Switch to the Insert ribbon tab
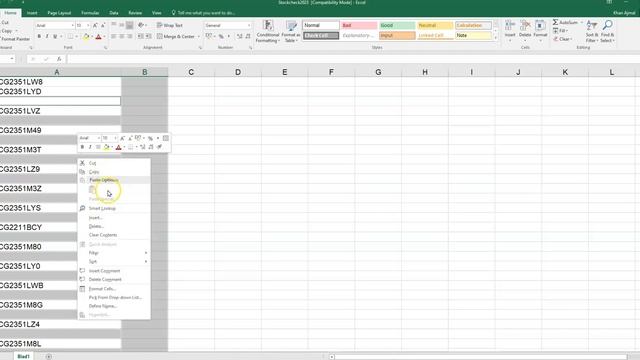 (32, 13)
